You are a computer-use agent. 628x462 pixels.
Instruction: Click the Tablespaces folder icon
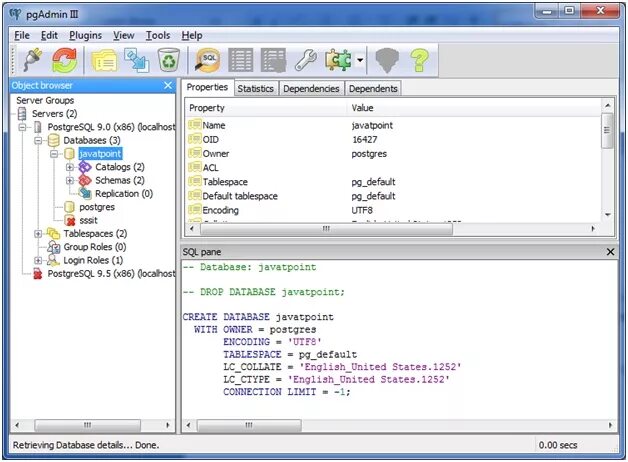click(53, 233)
